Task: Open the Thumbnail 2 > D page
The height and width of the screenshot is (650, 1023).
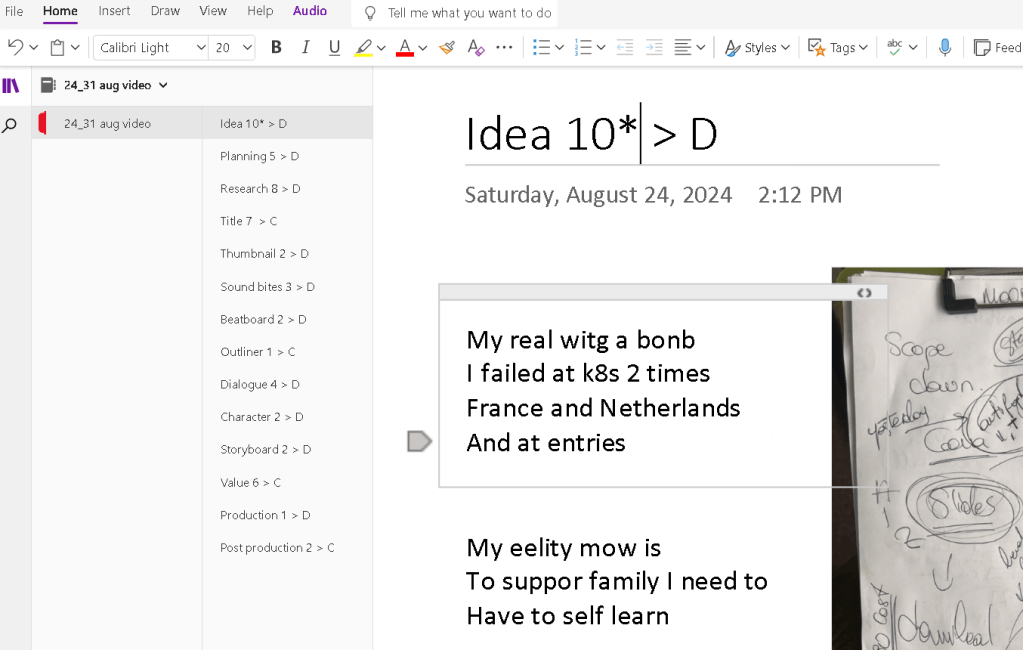Action: (x=288, y=254)
